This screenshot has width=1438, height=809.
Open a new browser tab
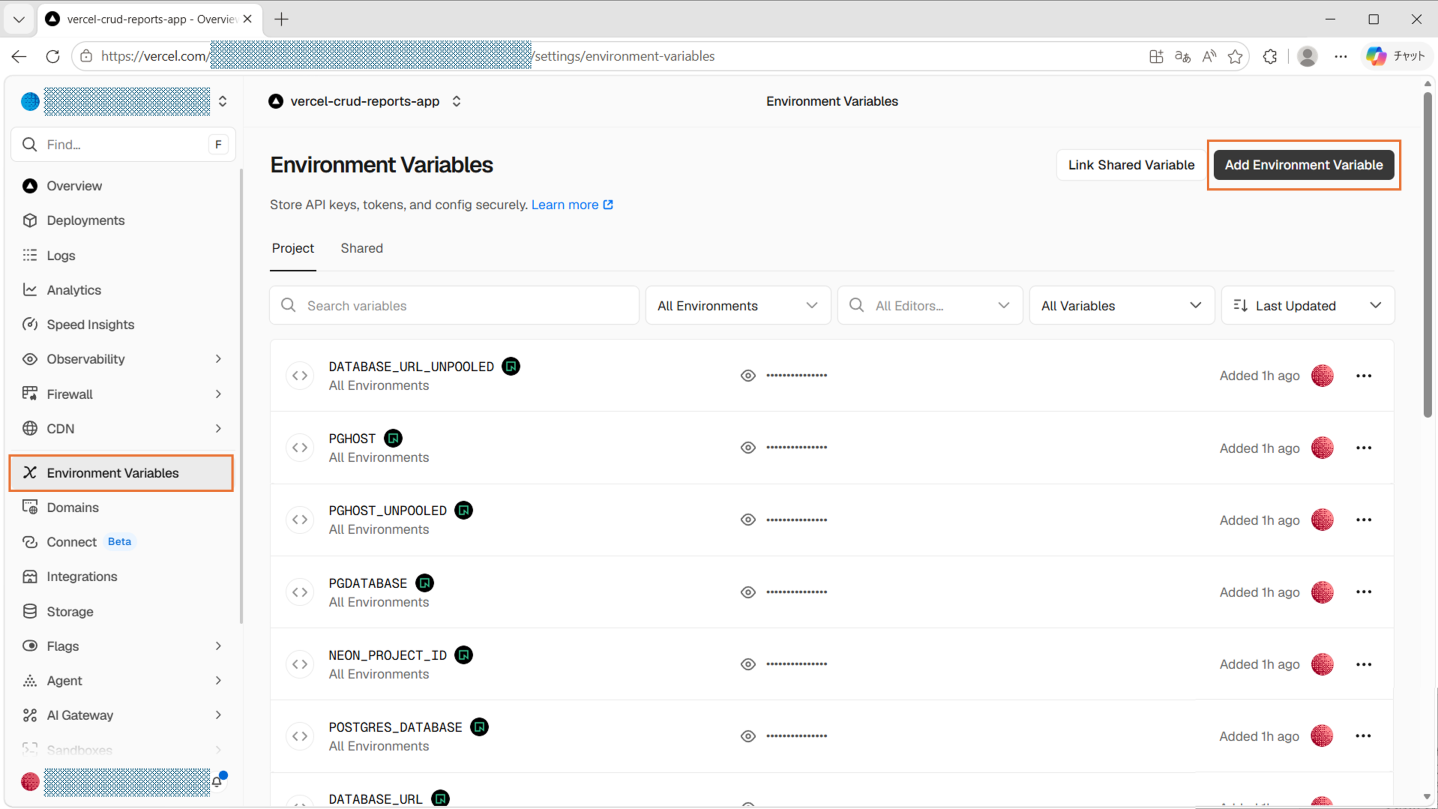point(282,19)
